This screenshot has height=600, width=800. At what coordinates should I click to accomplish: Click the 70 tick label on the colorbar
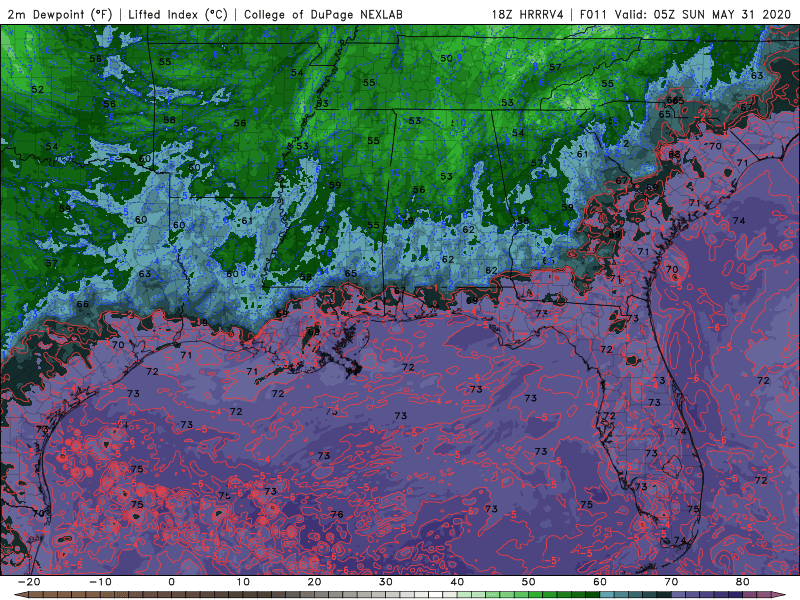pyautogui.click(x=671, y=582)
